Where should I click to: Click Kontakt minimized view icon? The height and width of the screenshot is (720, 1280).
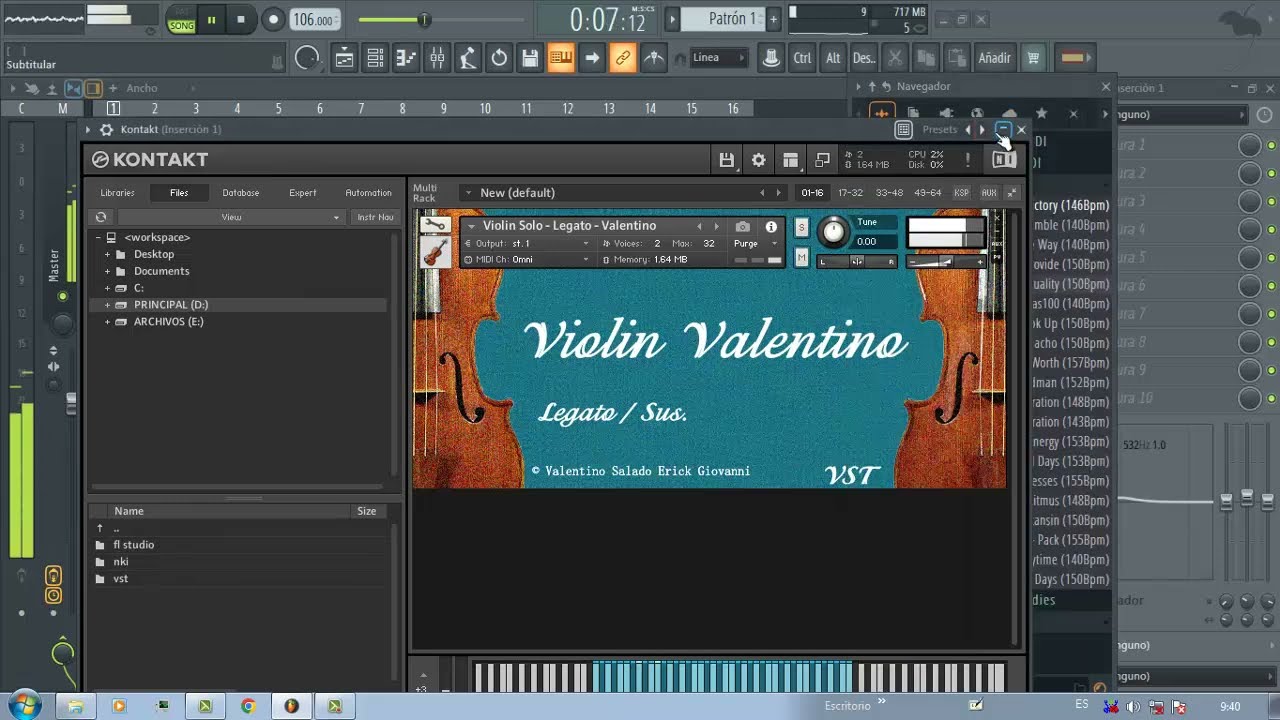822,160
